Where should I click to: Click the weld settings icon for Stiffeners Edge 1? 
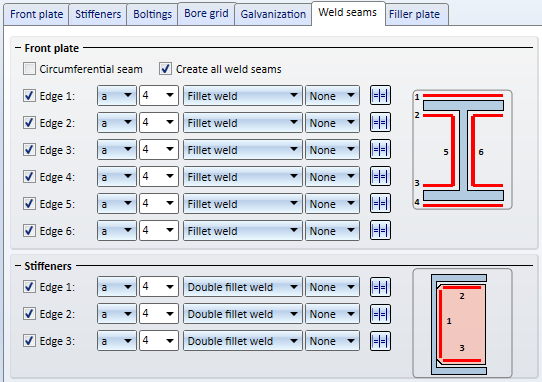(x=380, y=287)
